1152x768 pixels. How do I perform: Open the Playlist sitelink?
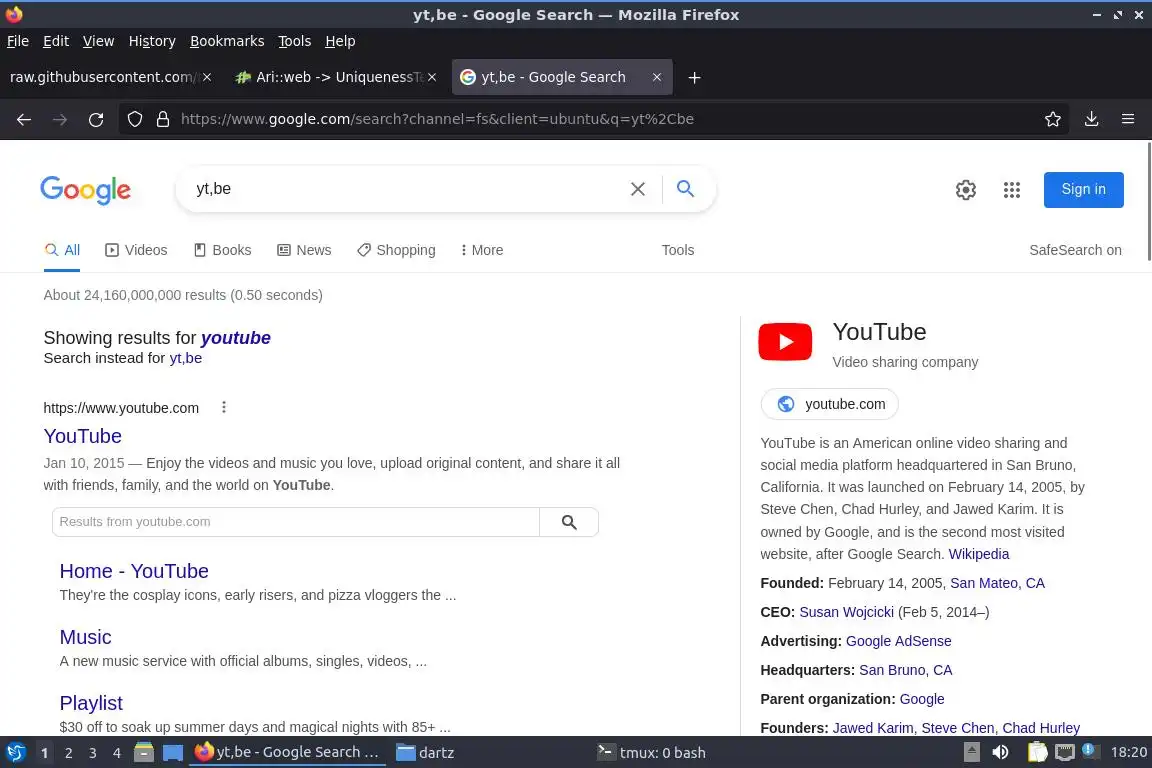coord(91,703)
